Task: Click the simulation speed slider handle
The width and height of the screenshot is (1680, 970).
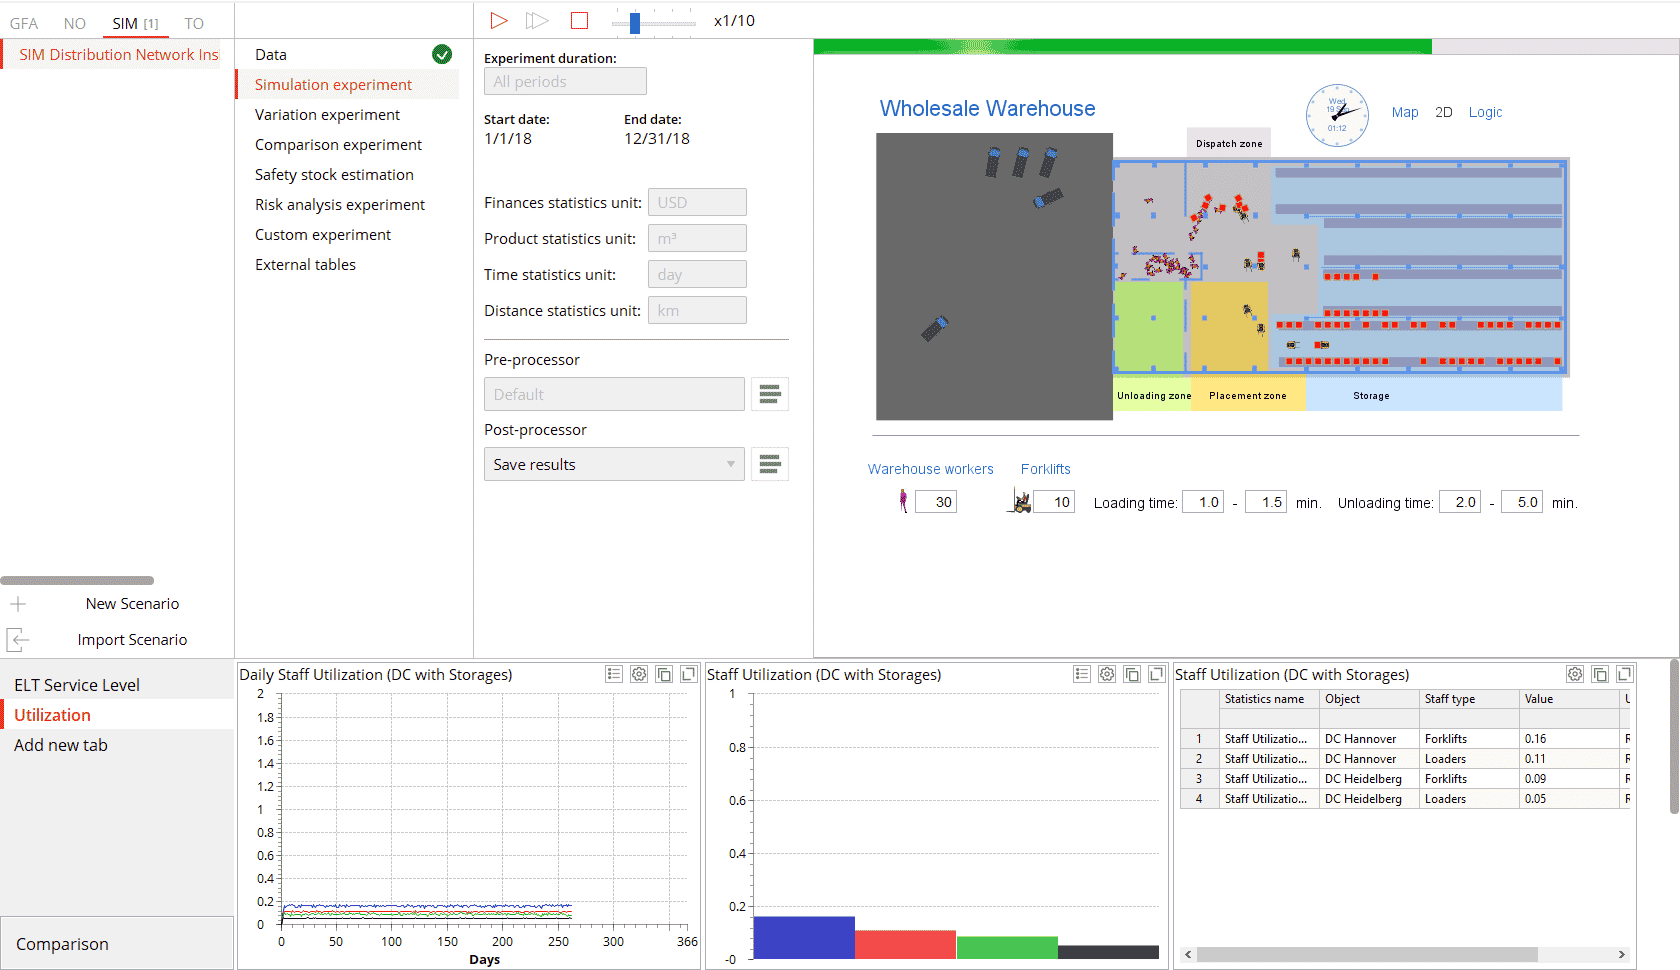Action: (634, 22)
